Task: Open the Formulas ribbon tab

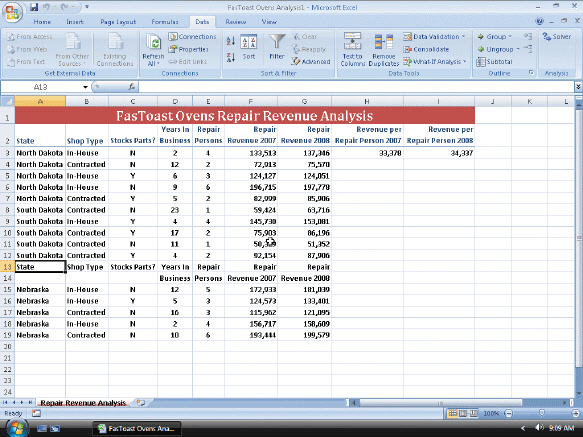Action: coord(165,22)
